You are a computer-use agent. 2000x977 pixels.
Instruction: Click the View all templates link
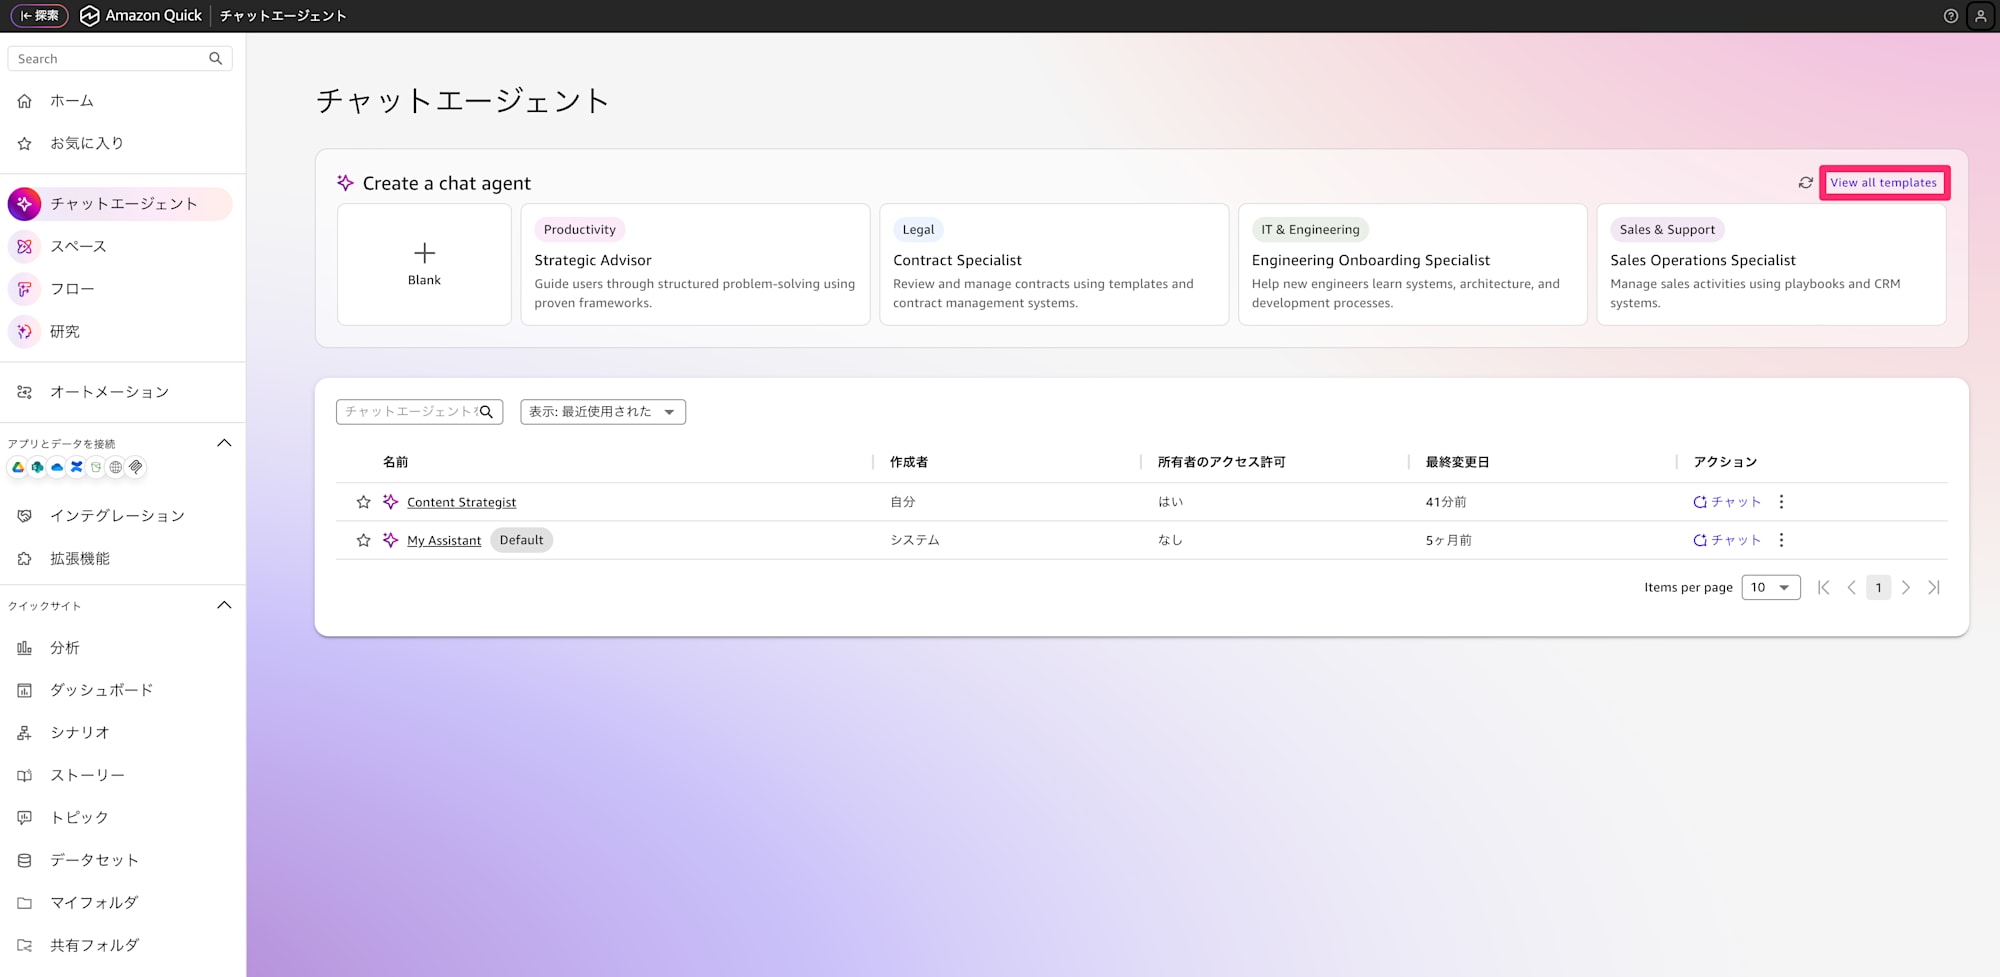pos(1884,183)
